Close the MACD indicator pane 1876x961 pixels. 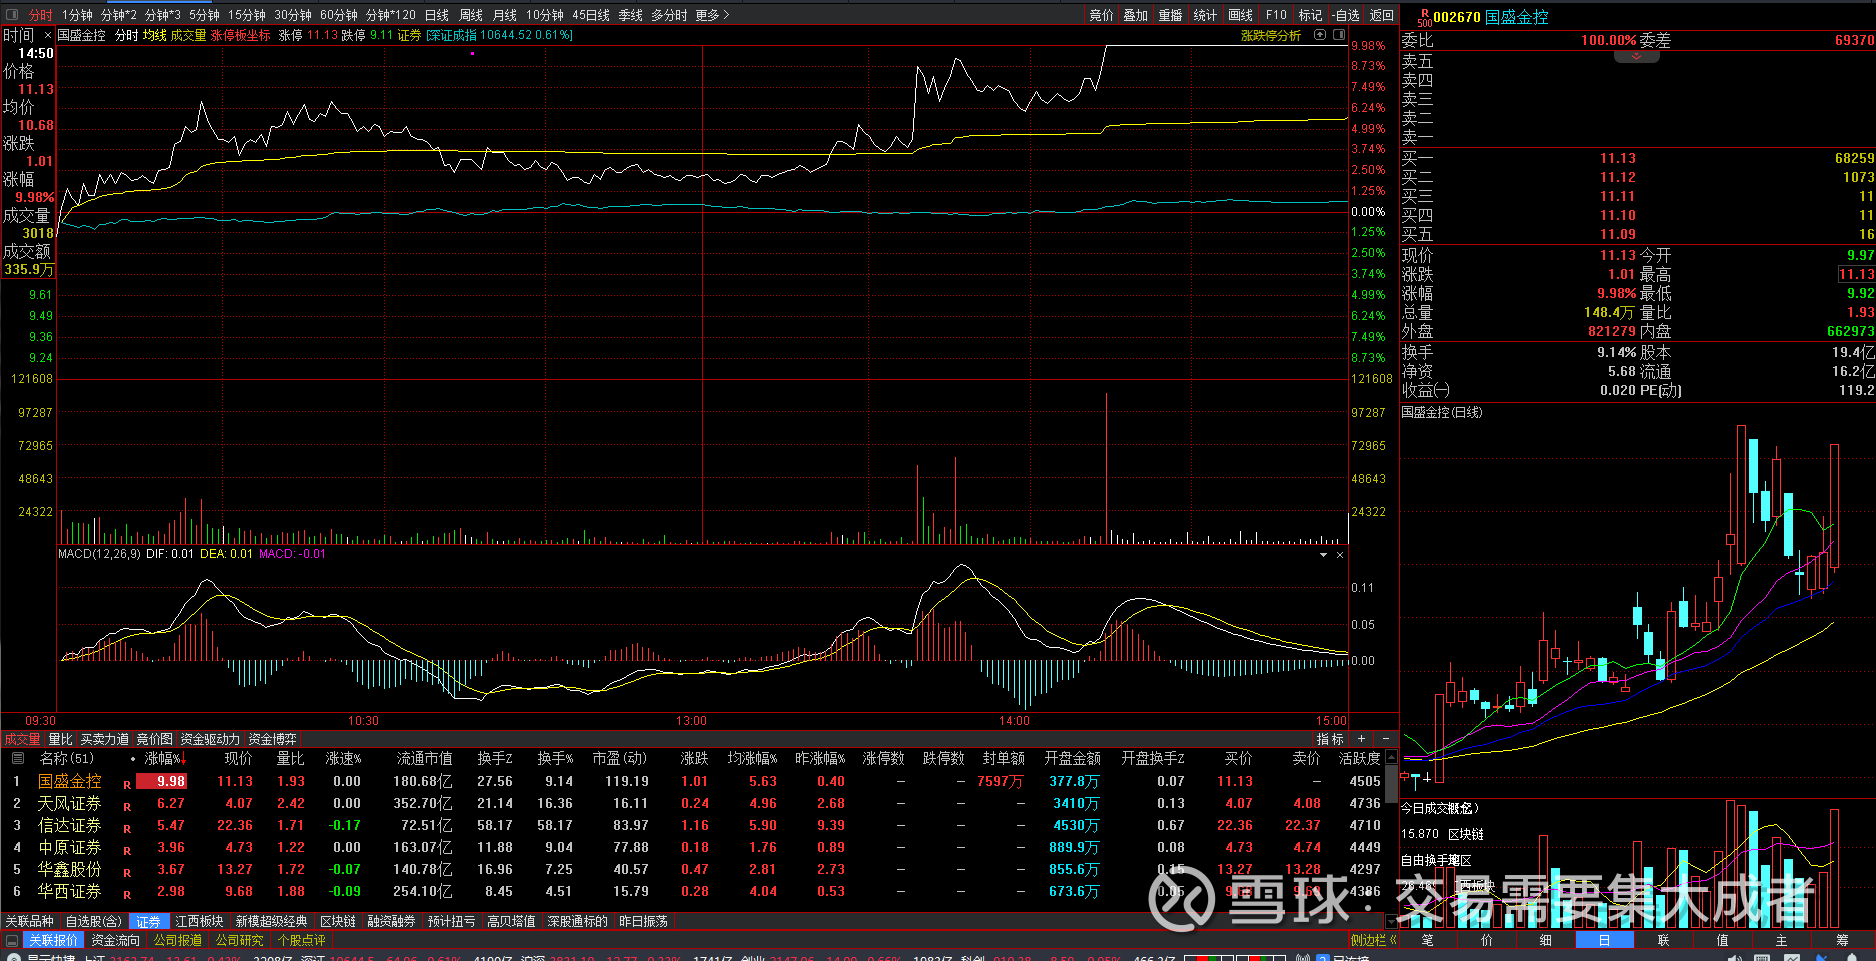1340,555
